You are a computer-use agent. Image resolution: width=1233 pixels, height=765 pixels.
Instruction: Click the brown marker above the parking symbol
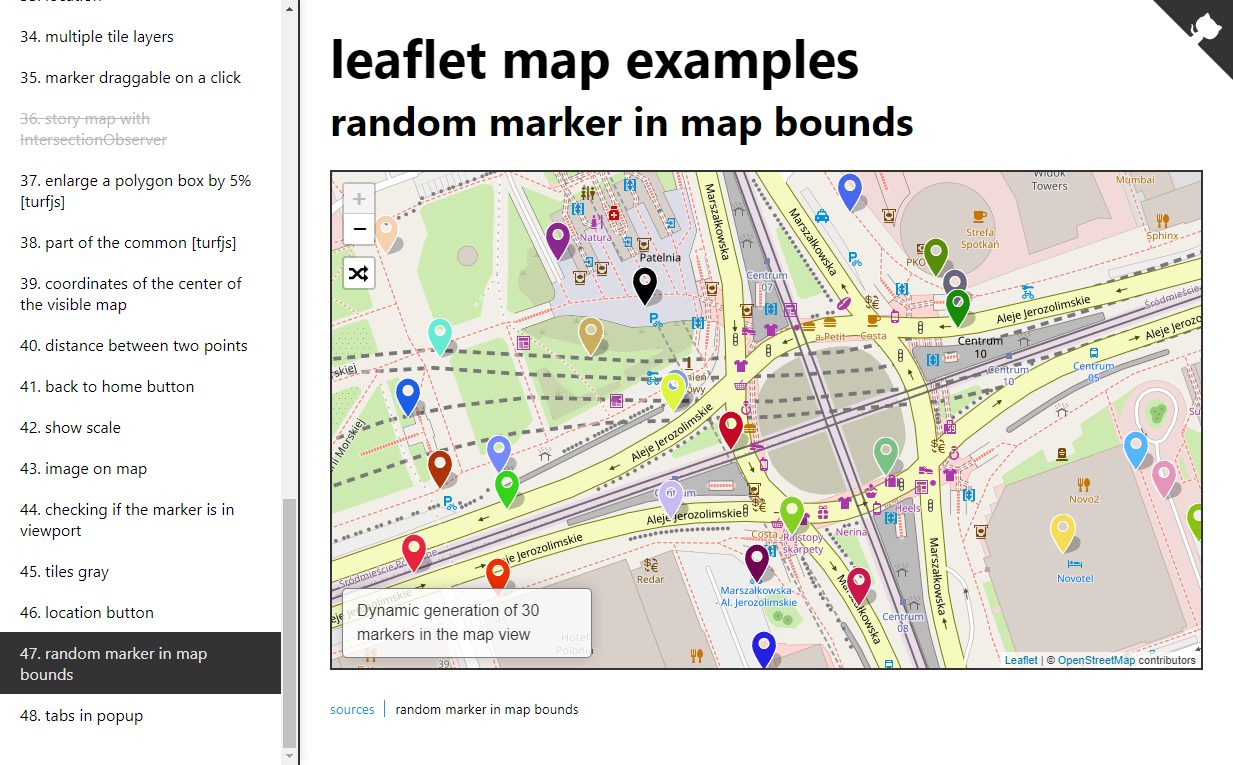tap(439, 467)
